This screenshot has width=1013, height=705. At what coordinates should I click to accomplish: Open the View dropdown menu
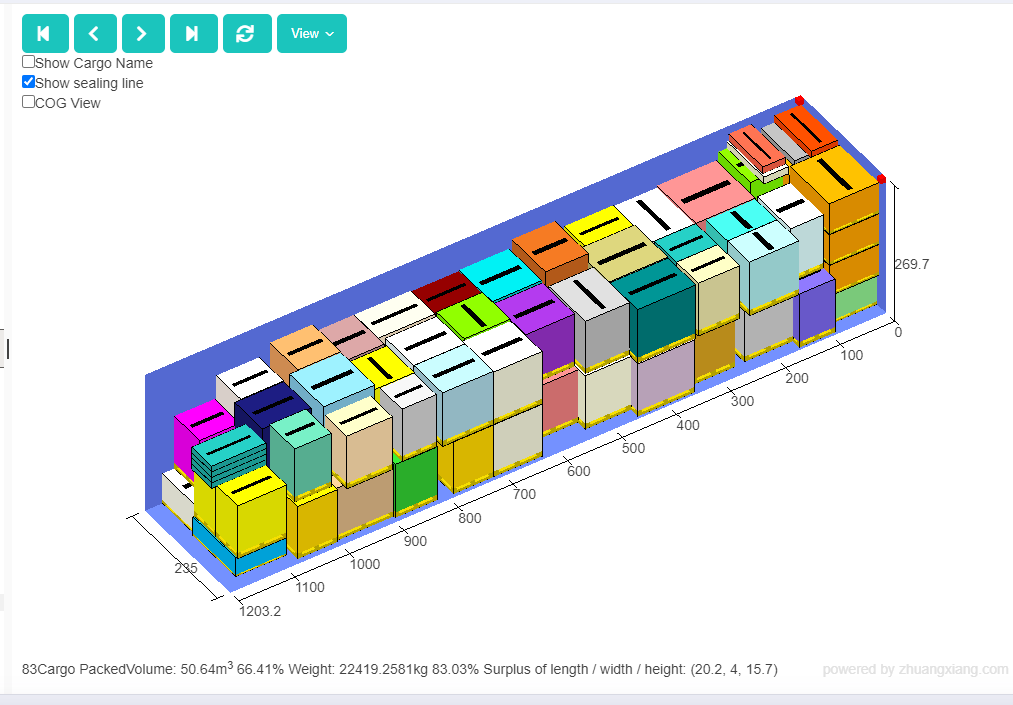[311, 34]
